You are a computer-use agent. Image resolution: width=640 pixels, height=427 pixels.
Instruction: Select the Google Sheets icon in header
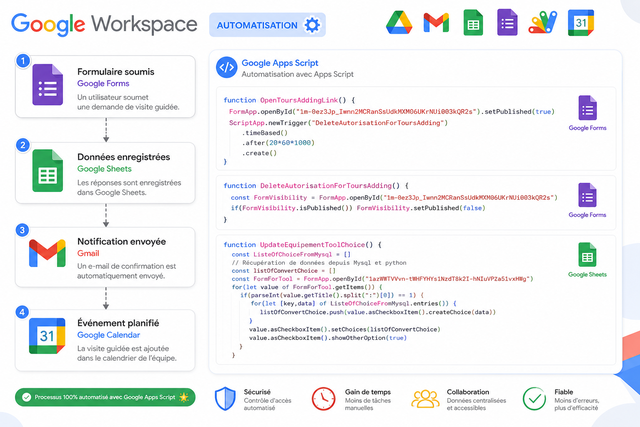pyautogui.click(x=473, y=23)
